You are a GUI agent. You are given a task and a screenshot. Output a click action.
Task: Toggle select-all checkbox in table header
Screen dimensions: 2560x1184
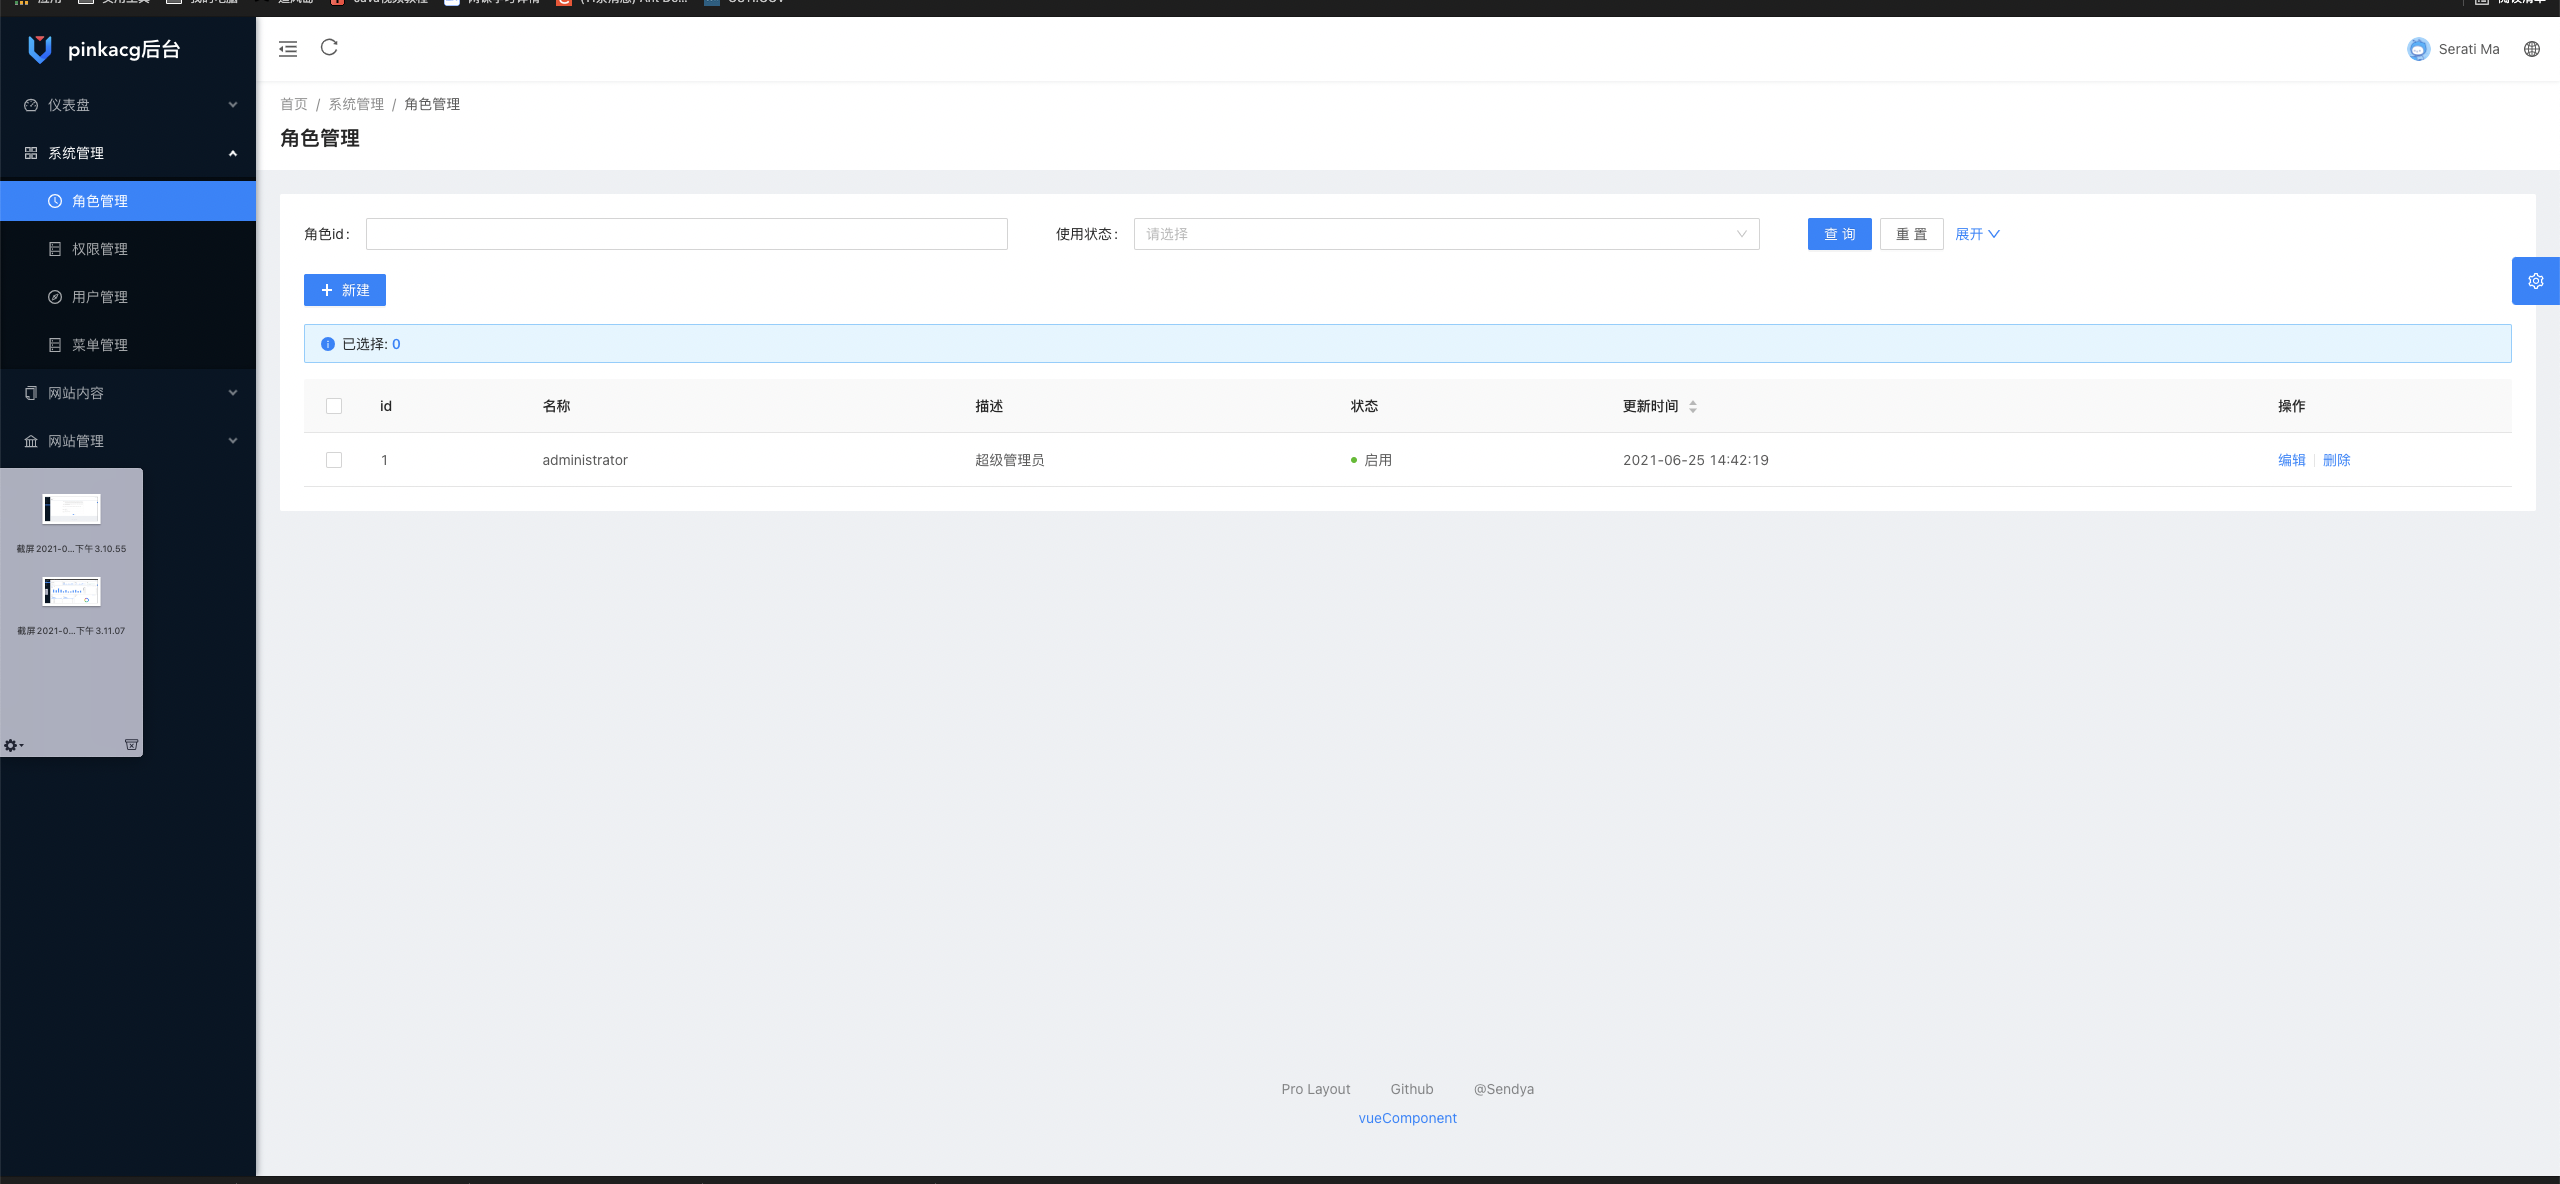click(x=334, y=406)
